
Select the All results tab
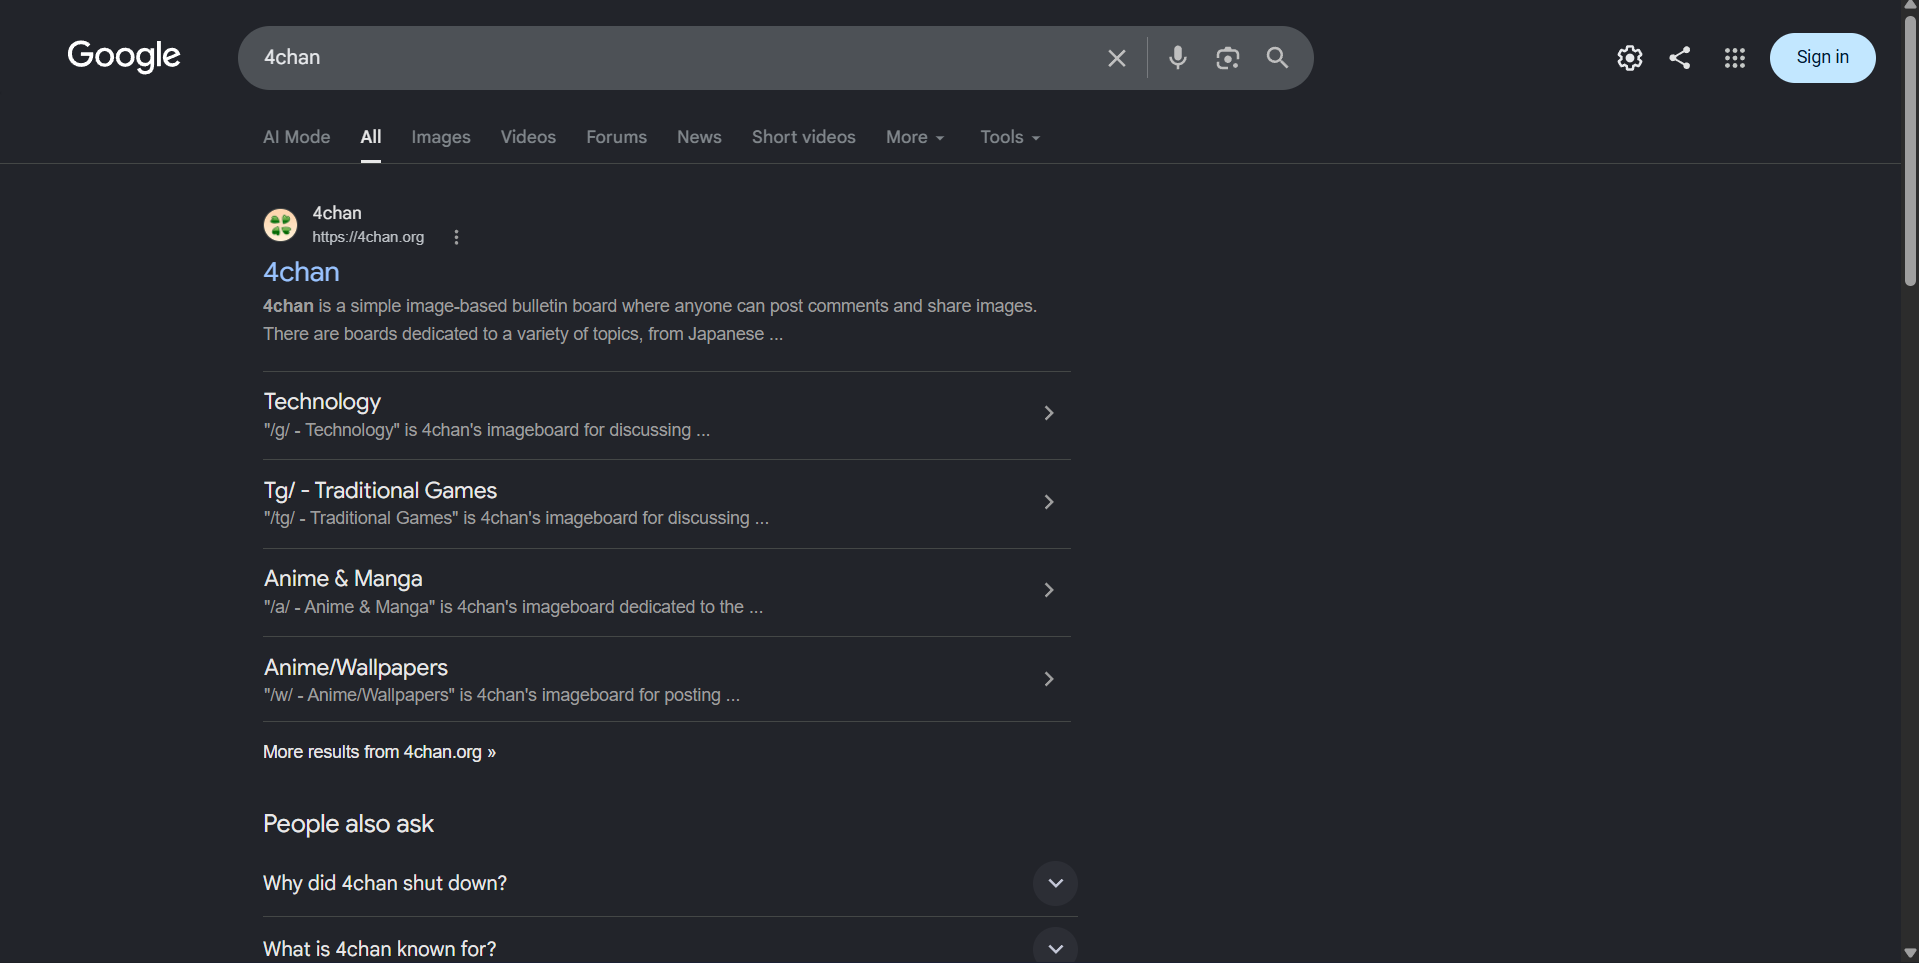(371, 137)
